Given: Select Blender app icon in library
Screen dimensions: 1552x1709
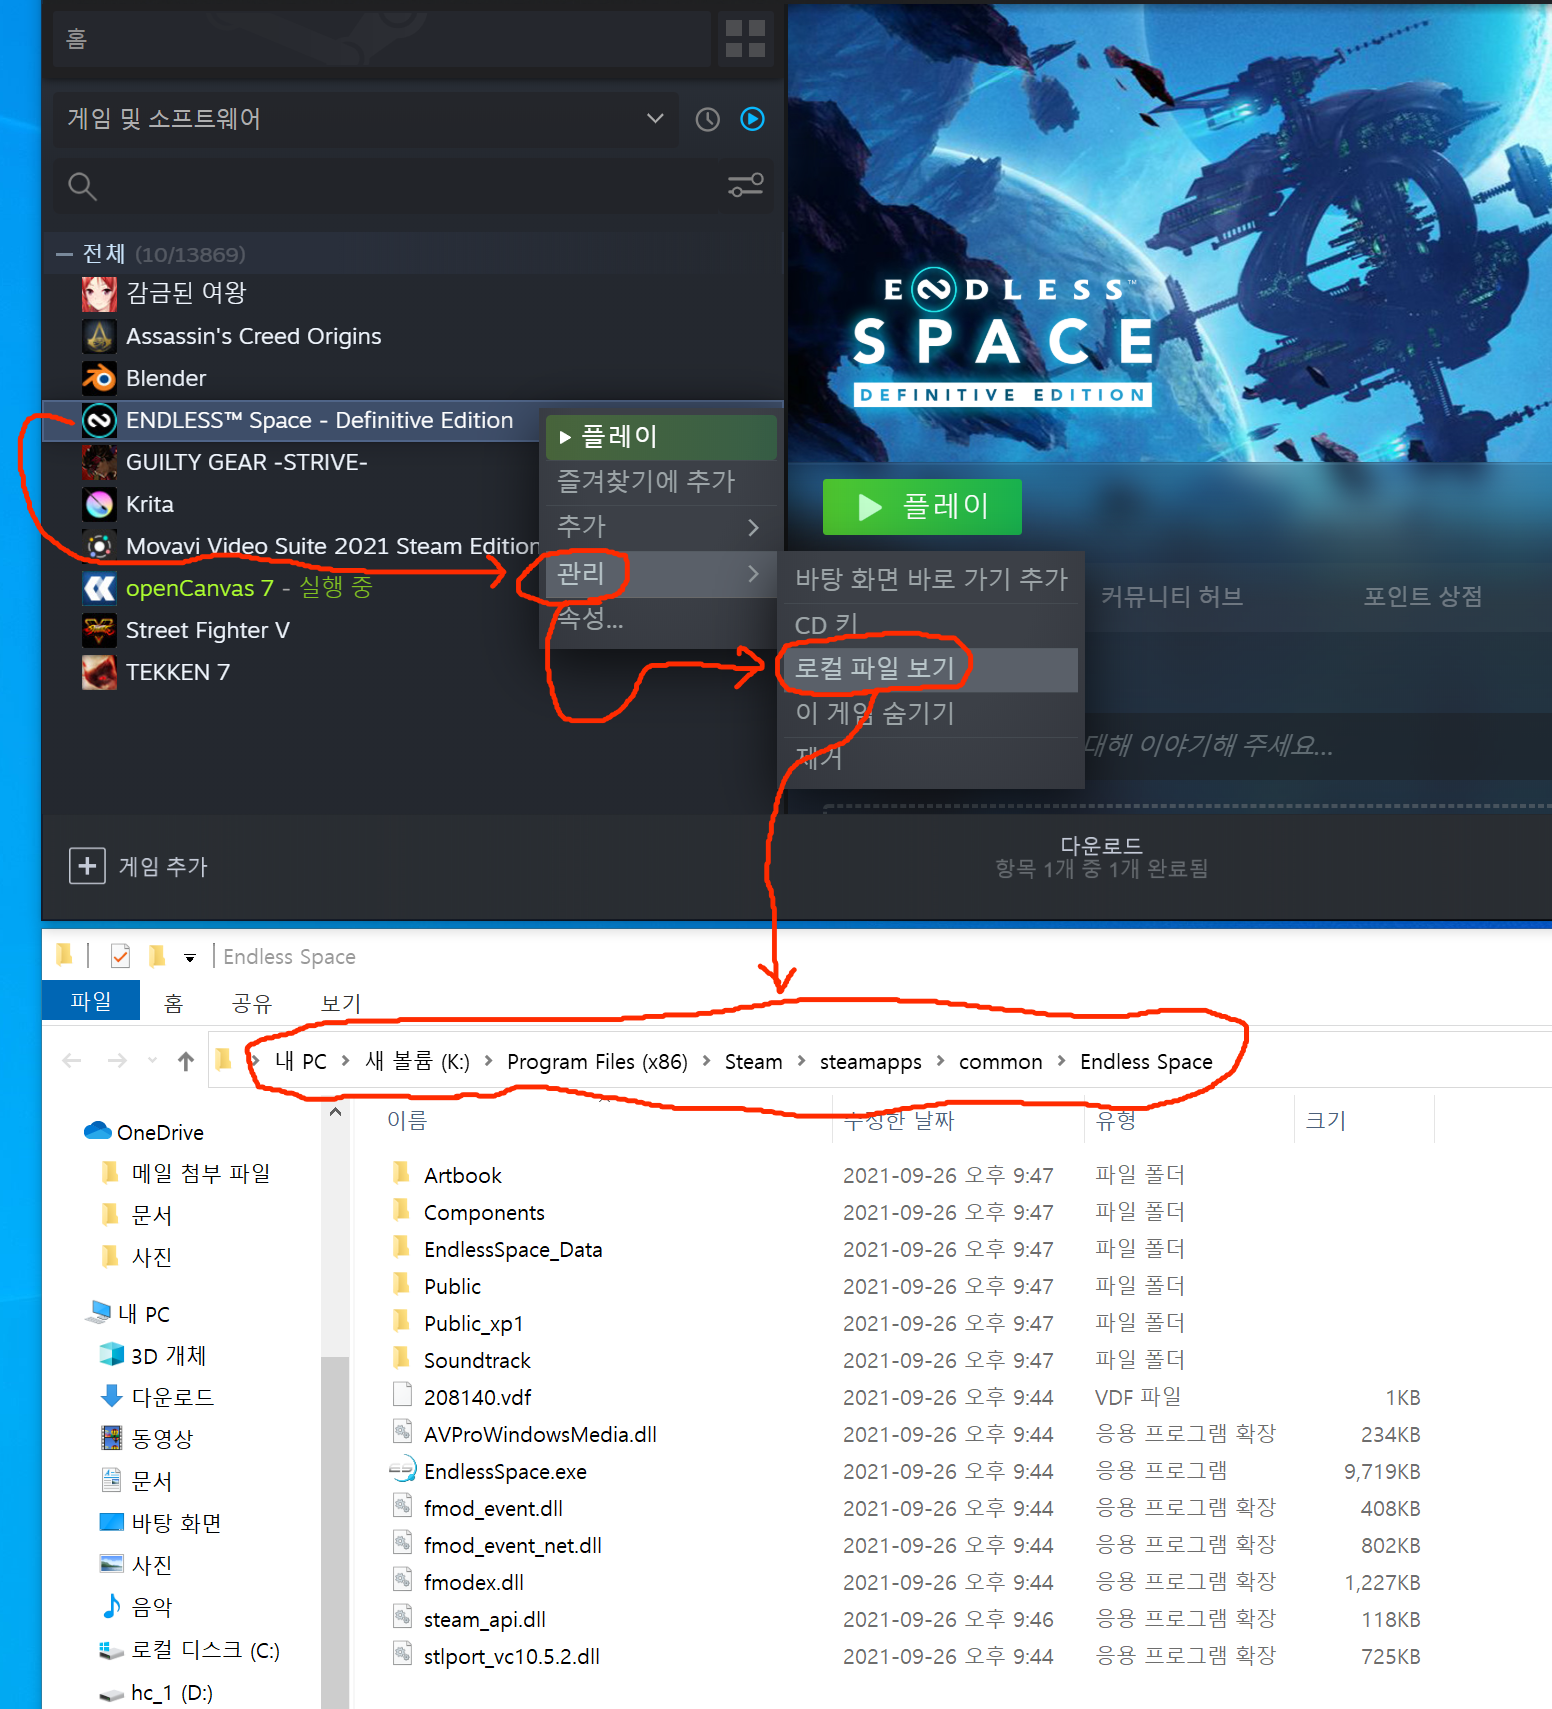Looking at the screenshot, I should point(99,378).
